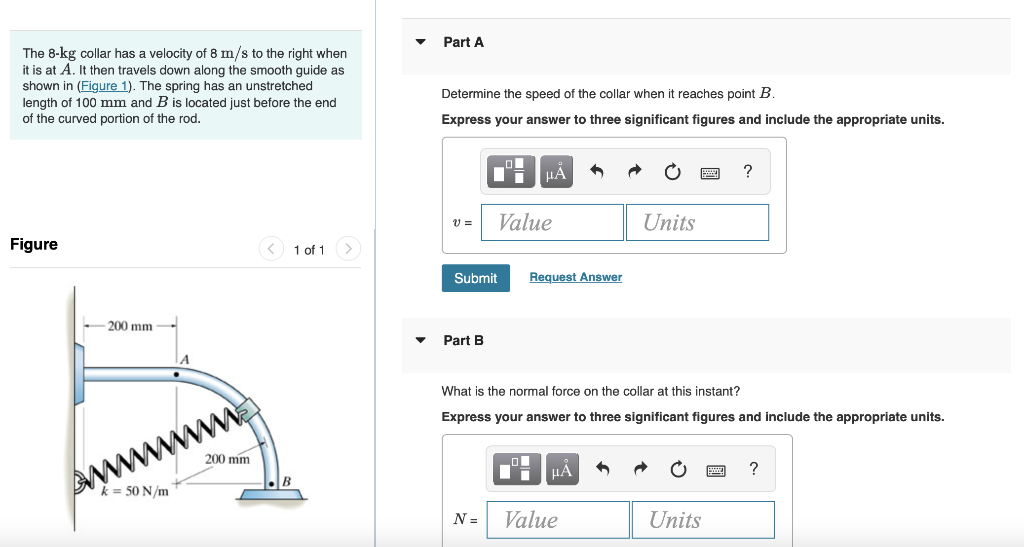Collapse the Part A section

pos(421,42)
